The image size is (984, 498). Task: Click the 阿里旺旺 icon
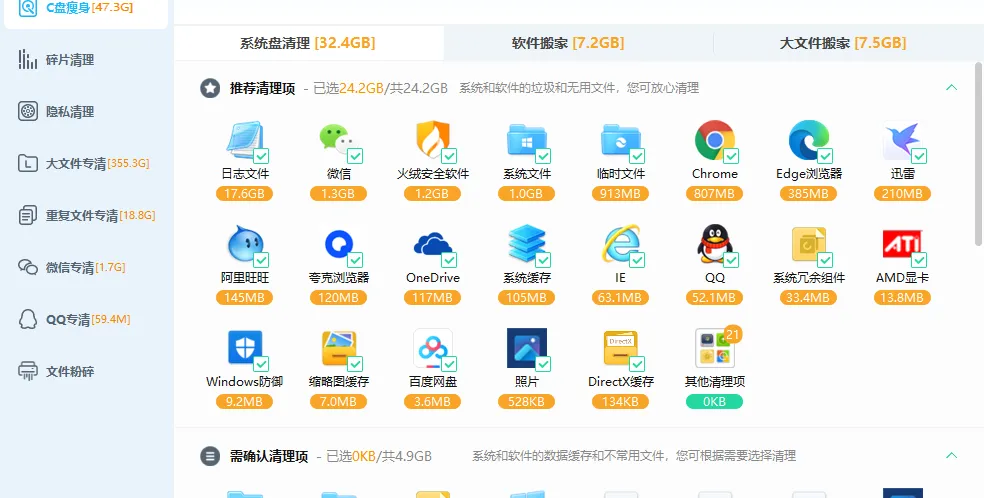click(x=244, y=245)
